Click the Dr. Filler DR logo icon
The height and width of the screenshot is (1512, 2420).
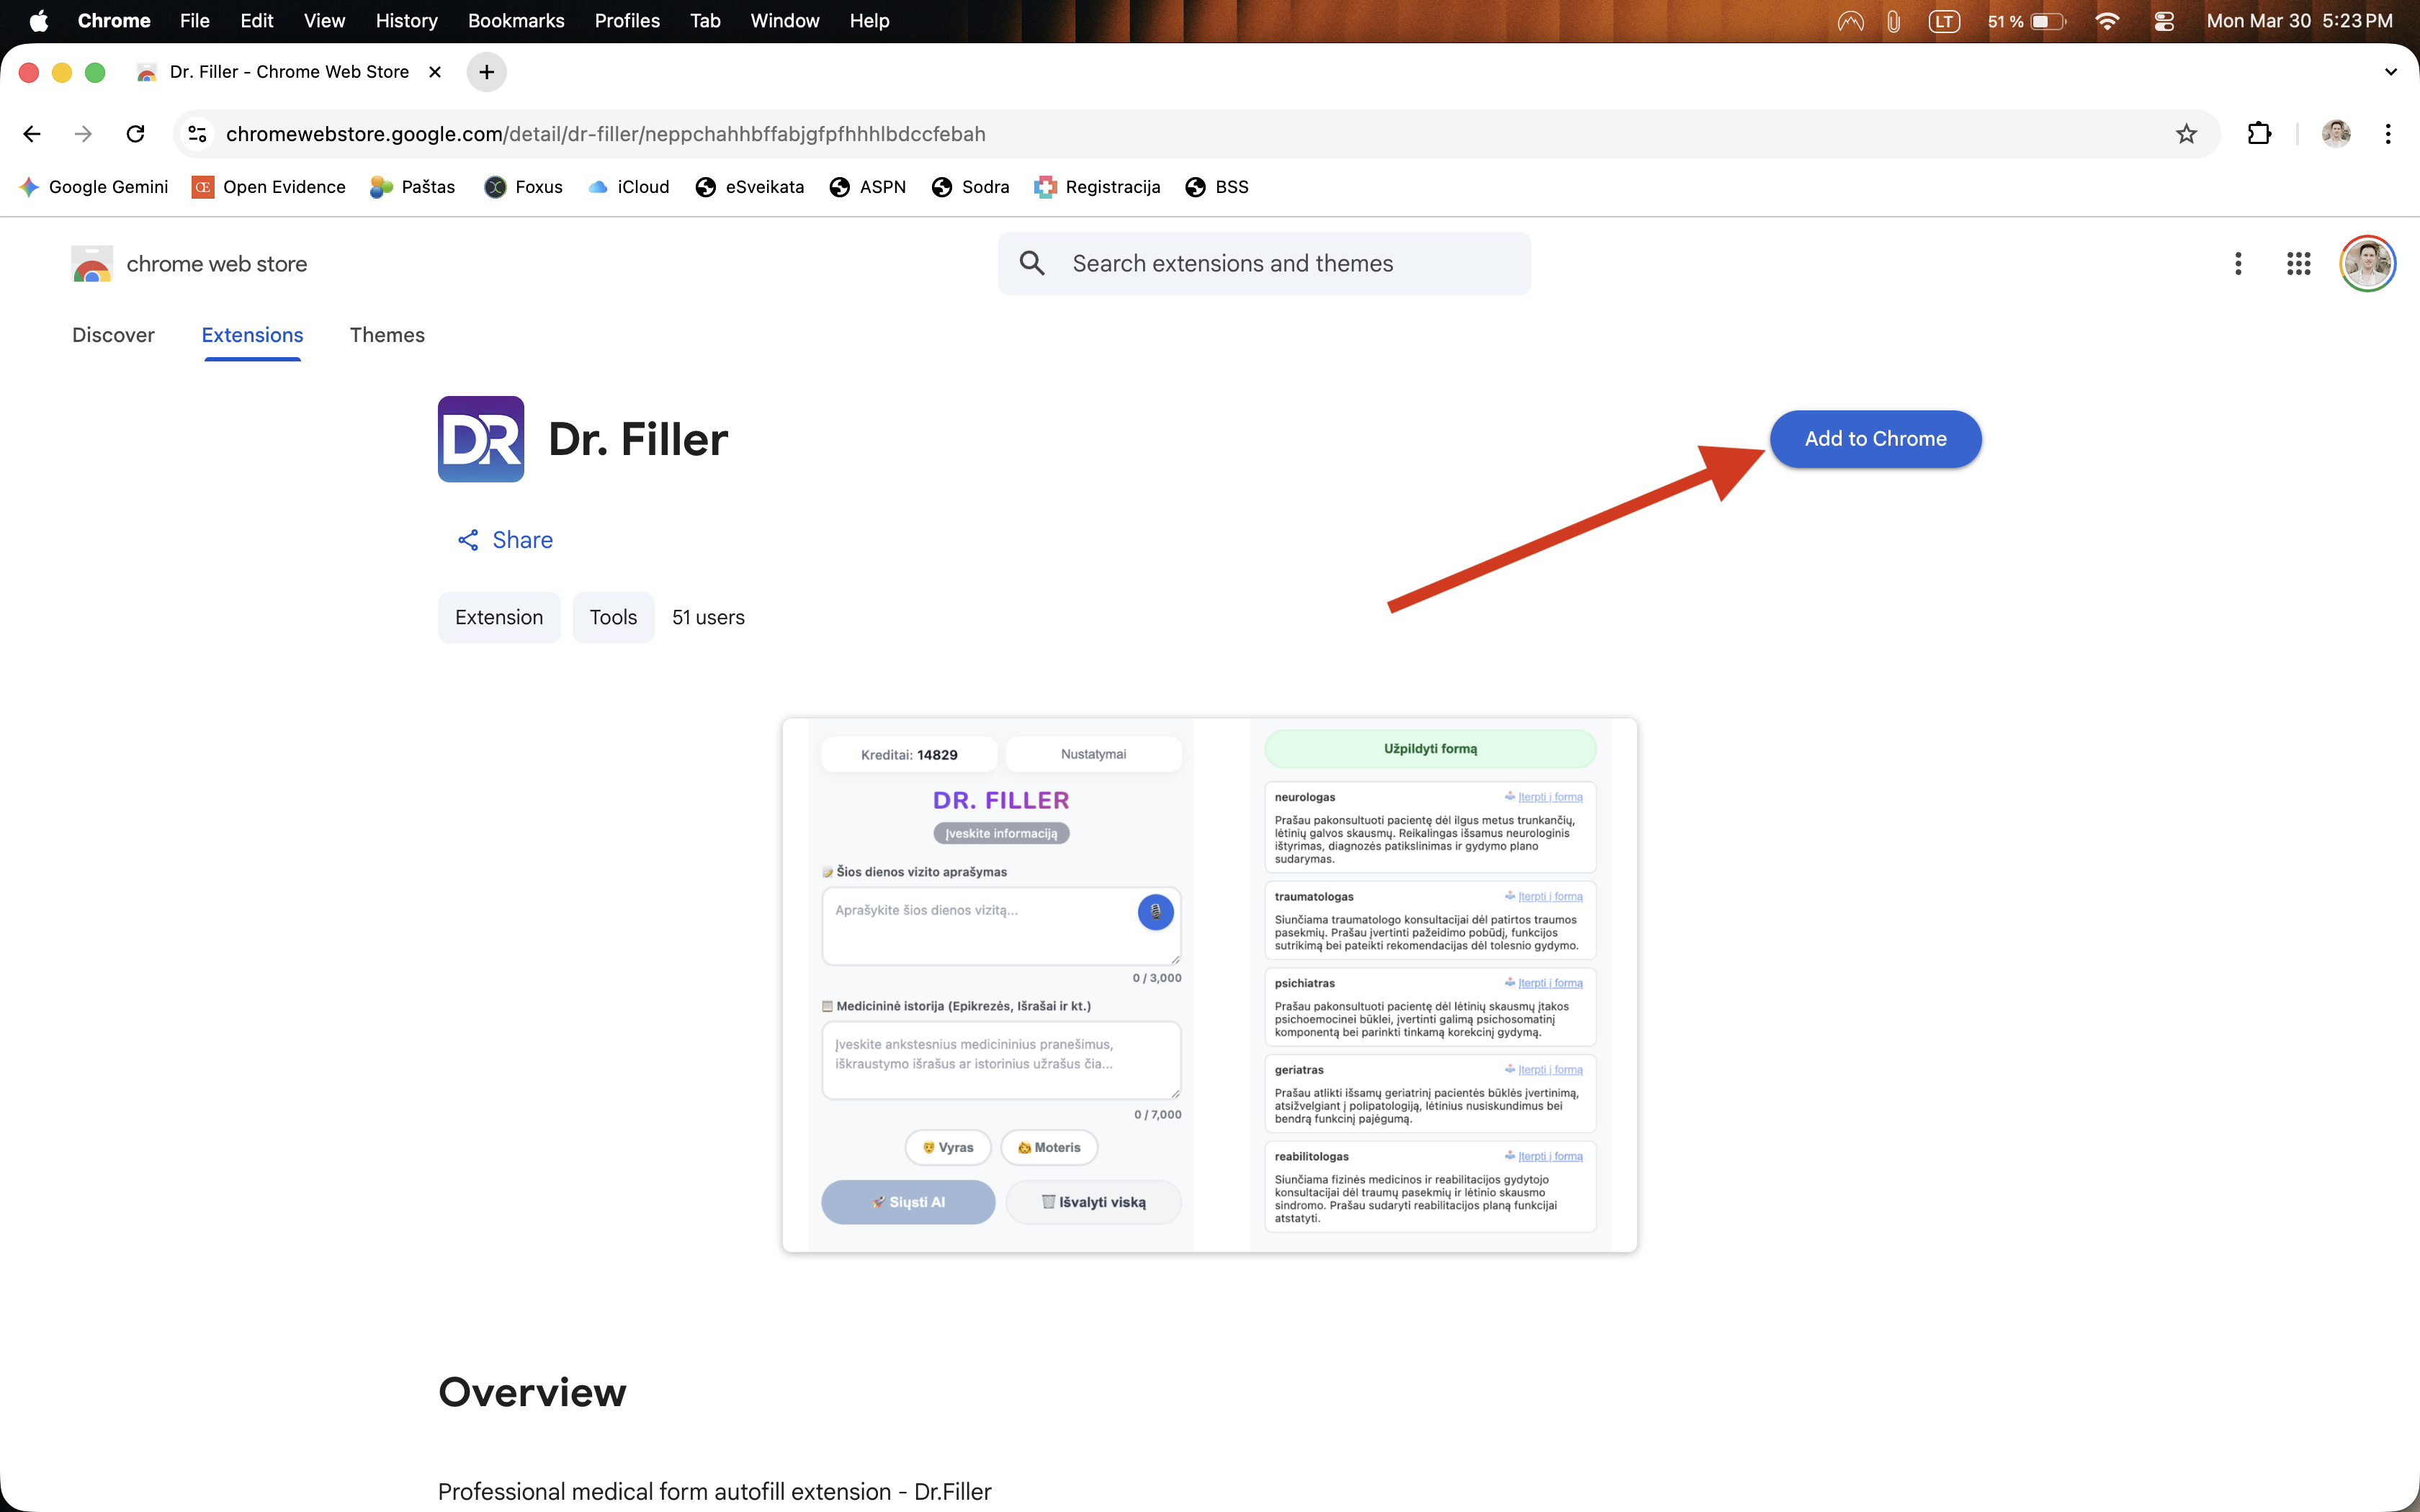tap(481, 439)
